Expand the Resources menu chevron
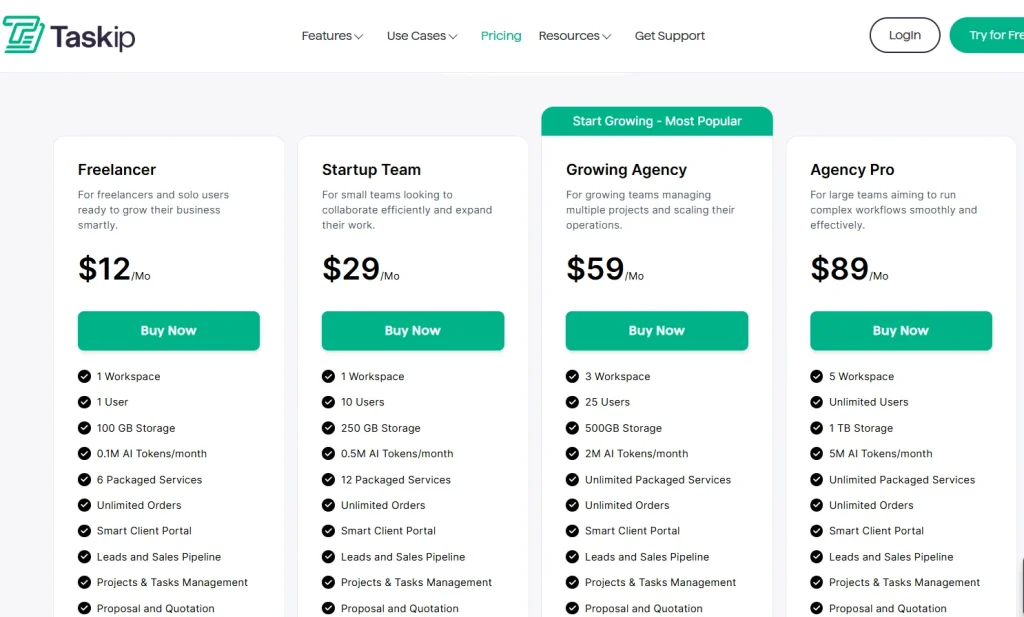This screenshot has width=1024, height=617. click(606, 37)
